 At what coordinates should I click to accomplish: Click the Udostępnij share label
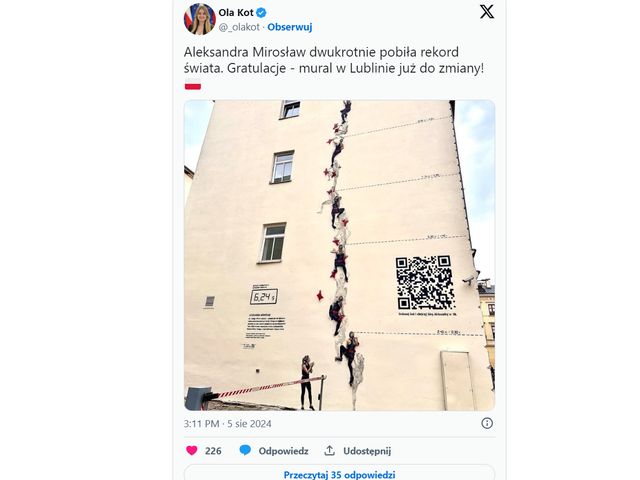click(367, 451)
